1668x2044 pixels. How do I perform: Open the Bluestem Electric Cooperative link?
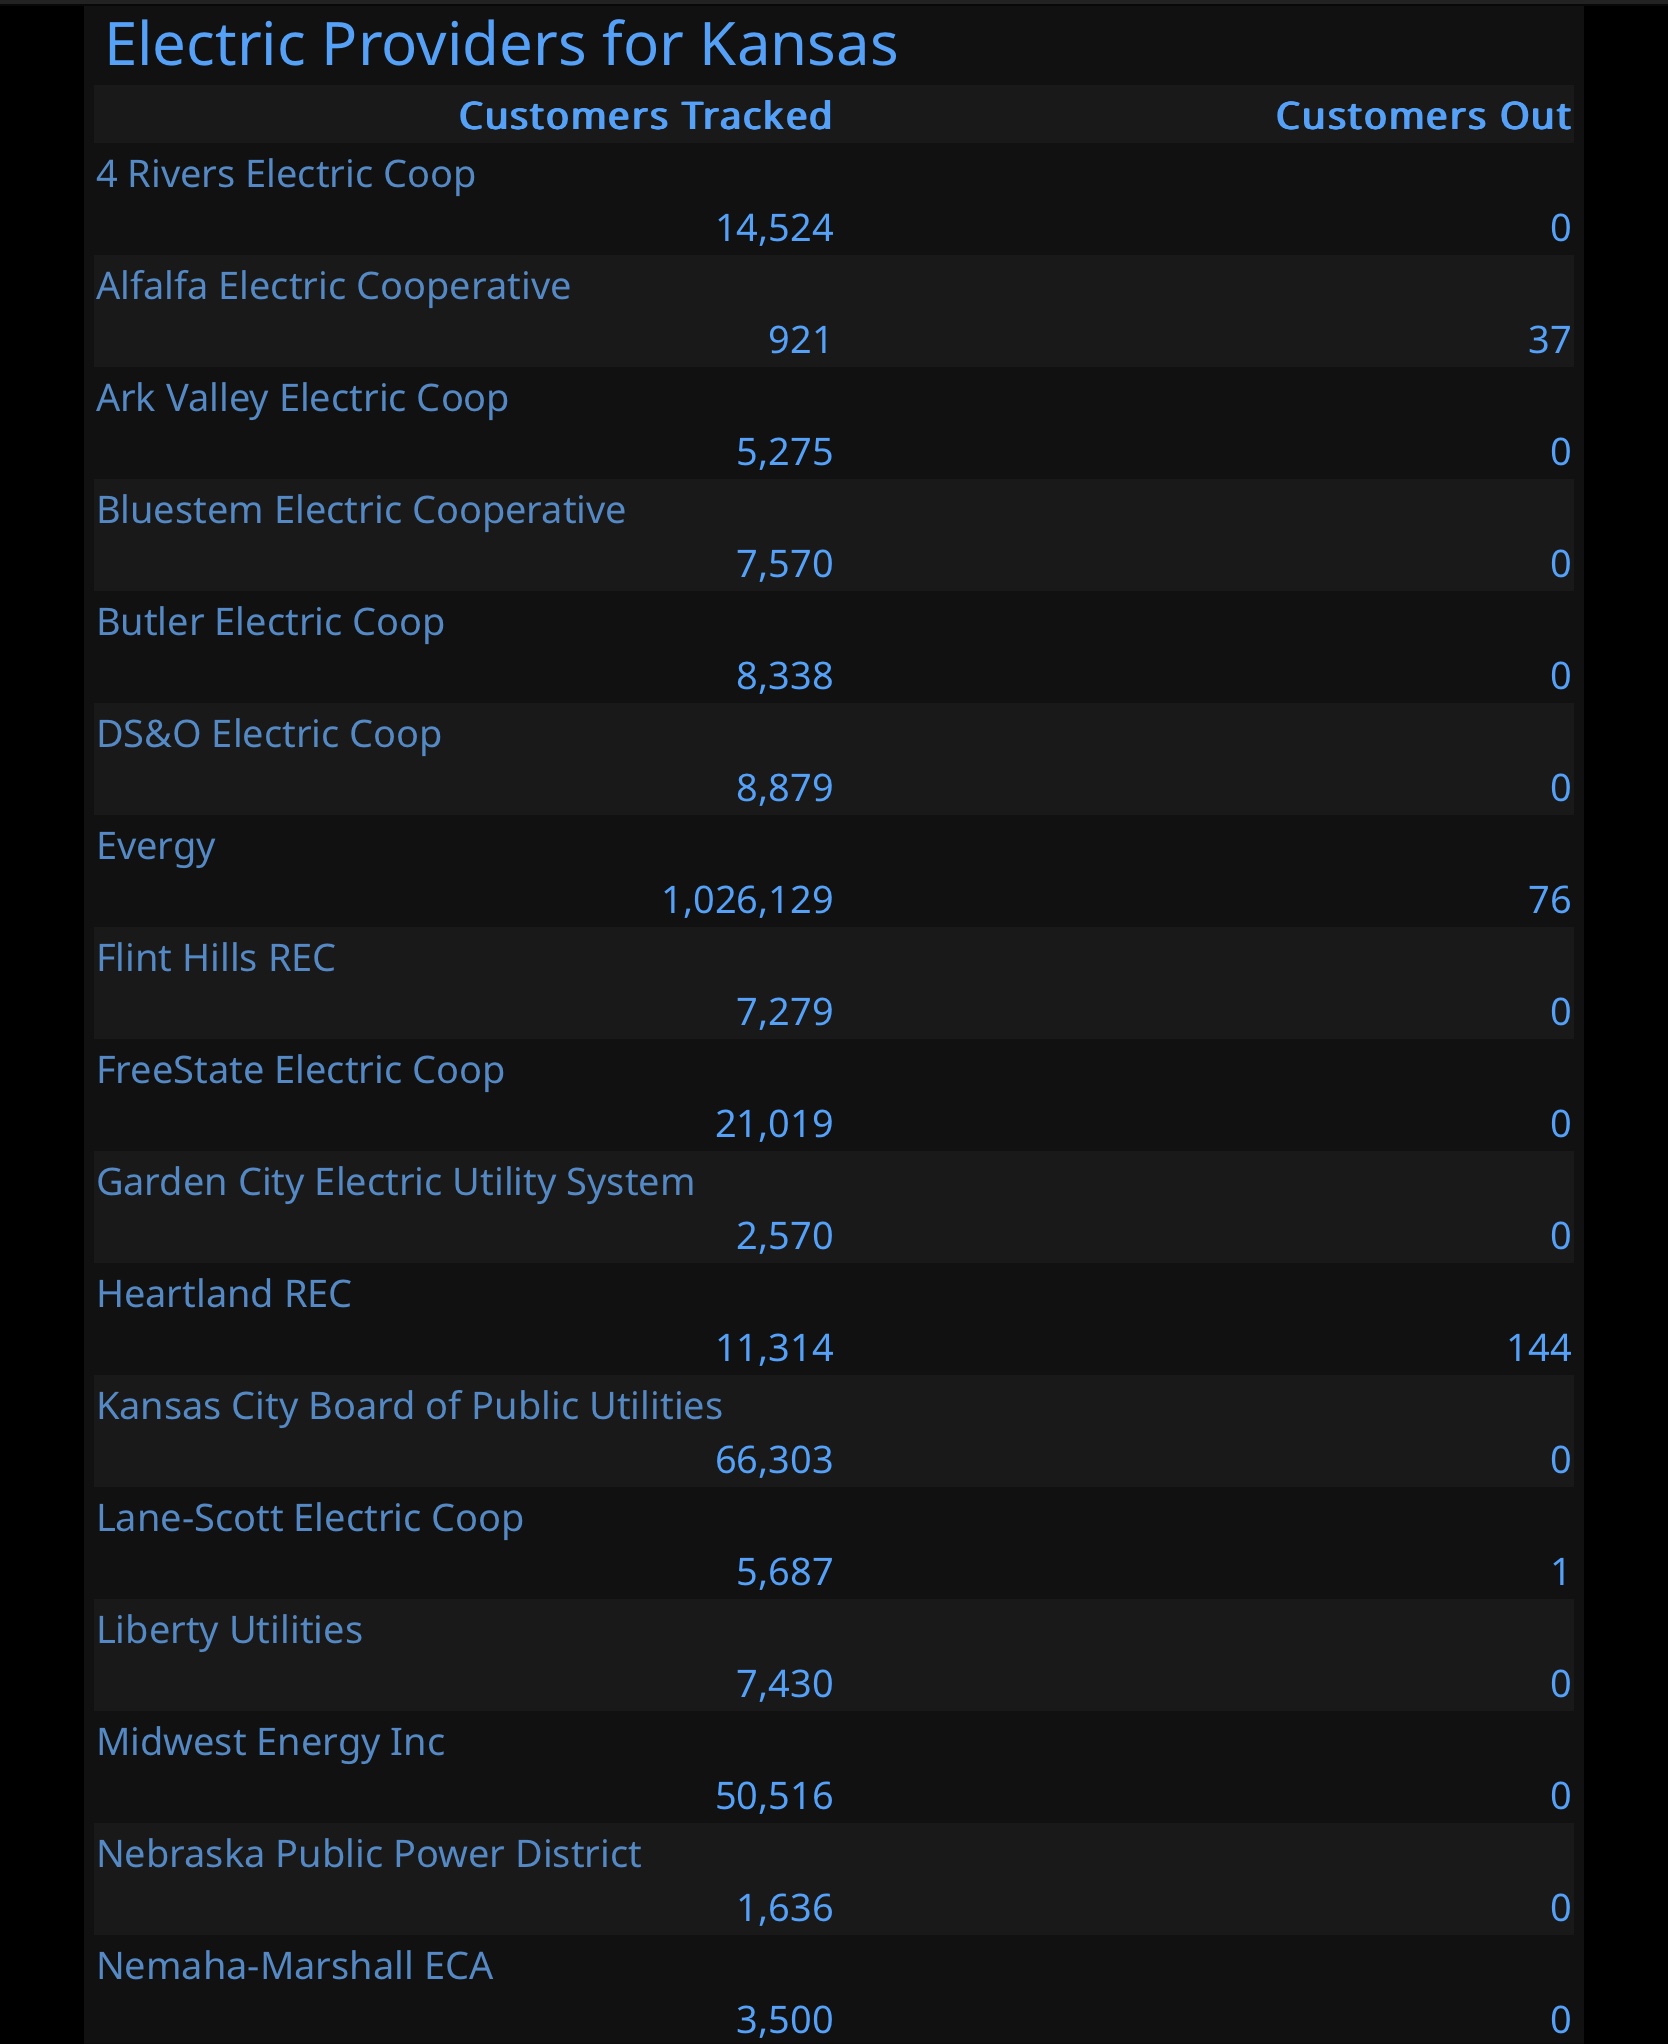click(x=361, y=511)
